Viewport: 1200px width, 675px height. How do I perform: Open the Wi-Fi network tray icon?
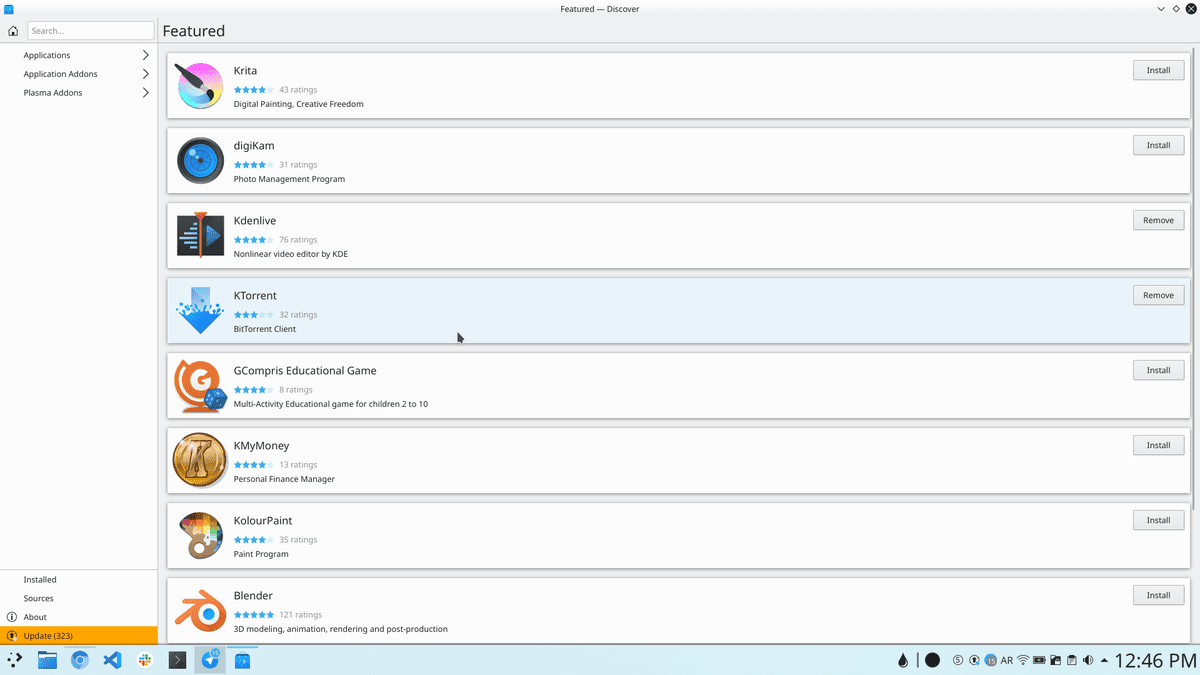tap(1023, 660)
